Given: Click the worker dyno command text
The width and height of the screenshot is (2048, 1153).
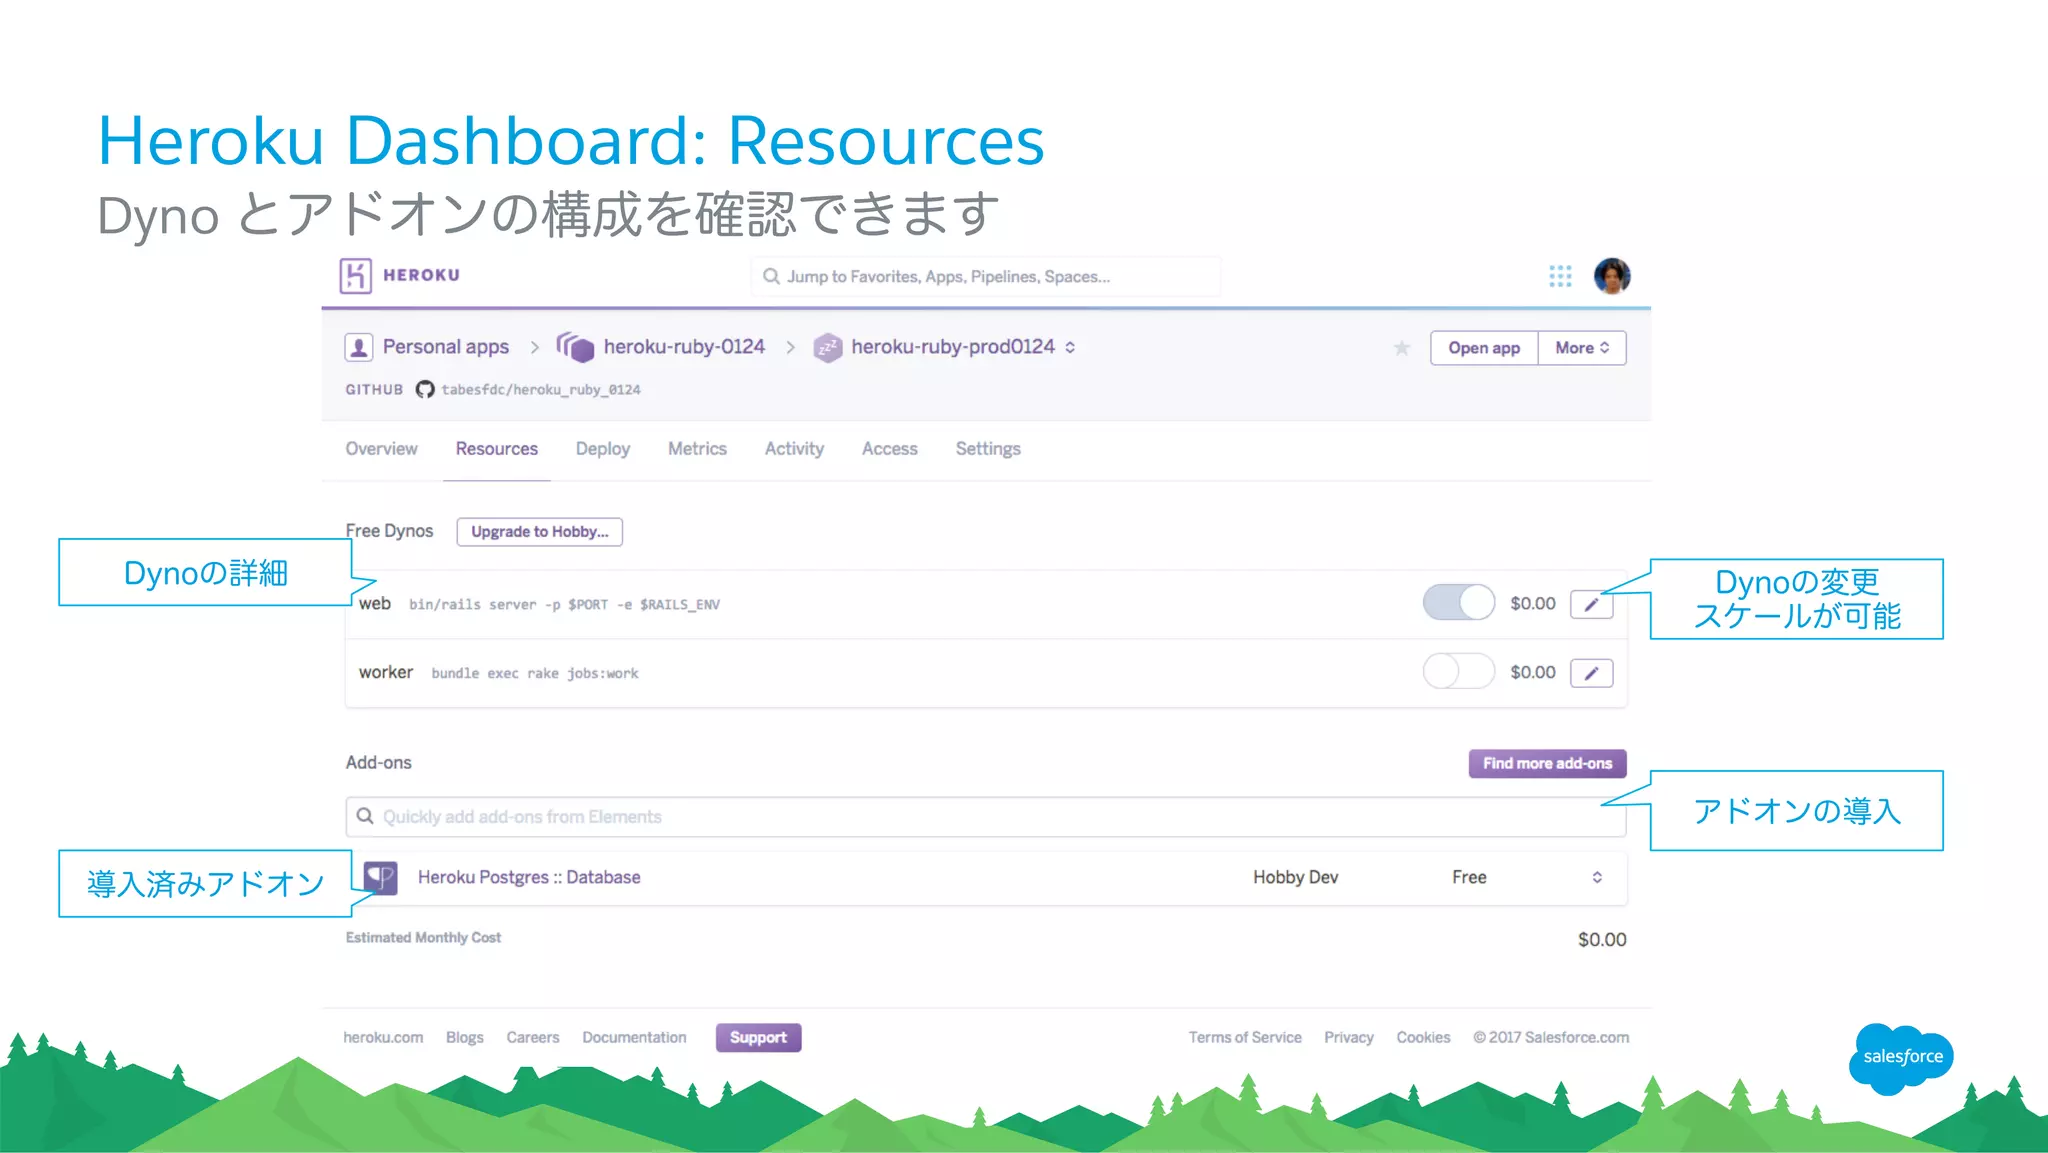Looking at the screenshot, I should click(x=534, y=673).
